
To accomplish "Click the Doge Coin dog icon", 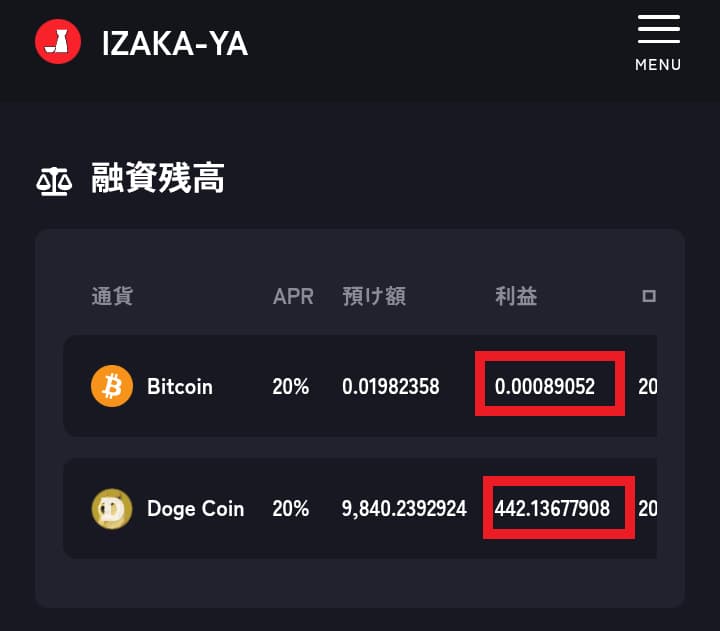I will (112, 508).
